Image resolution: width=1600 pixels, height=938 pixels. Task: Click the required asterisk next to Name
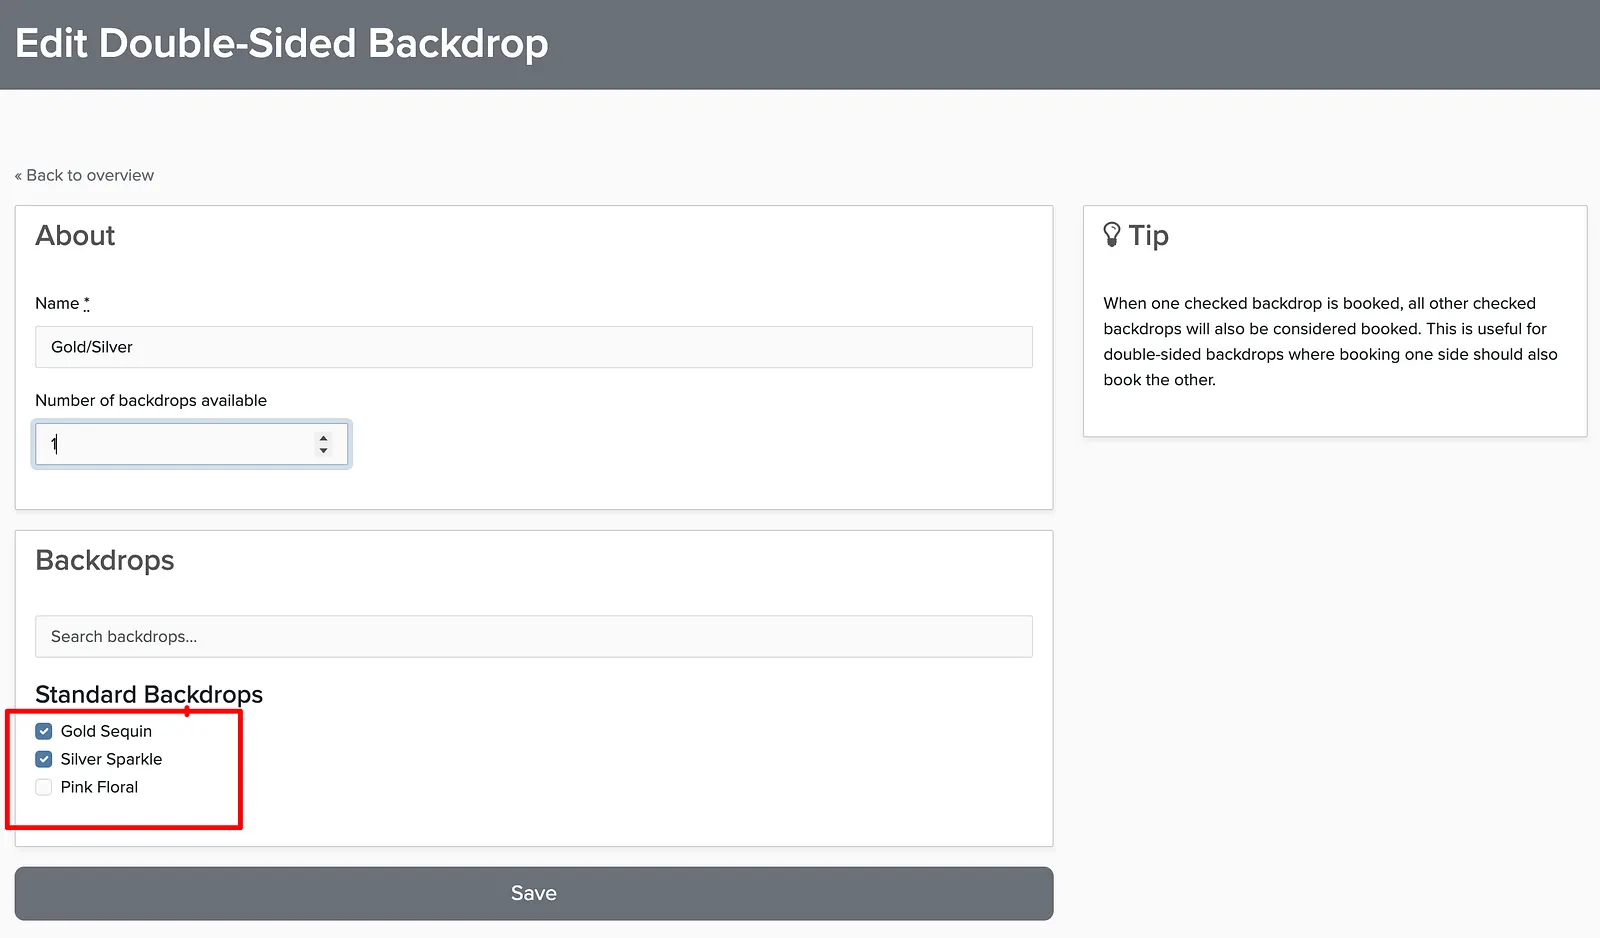pyautogui.click(x=87, y=303)
